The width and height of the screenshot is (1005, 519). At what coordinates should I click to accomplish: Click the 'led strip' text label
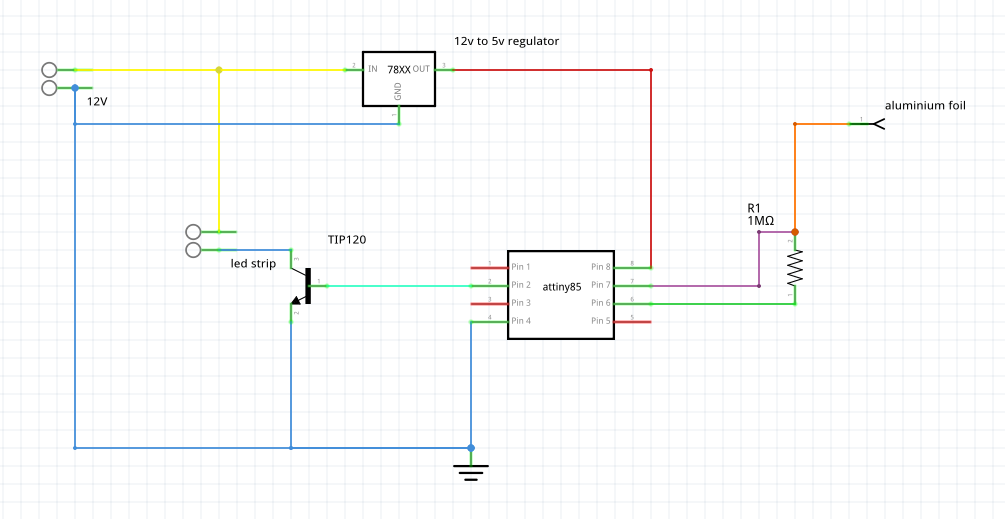point(253,264)
